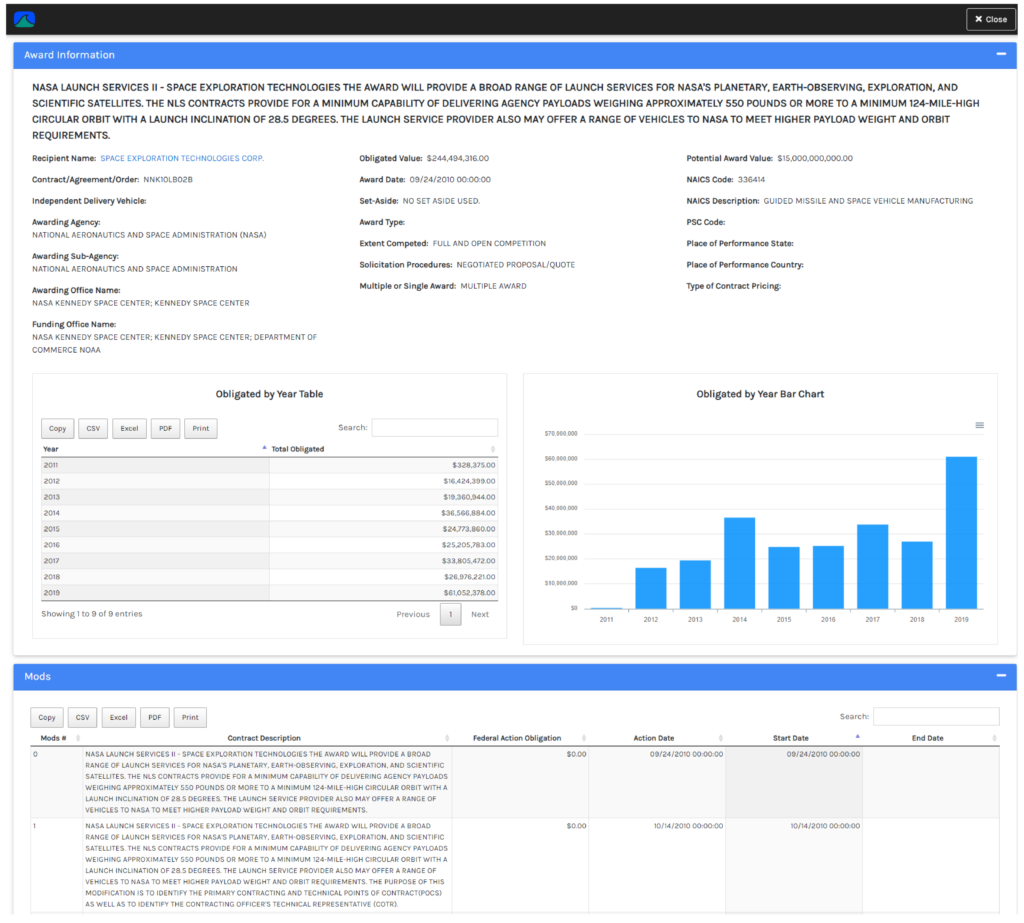Click the 2018 bar in chart

917,575
